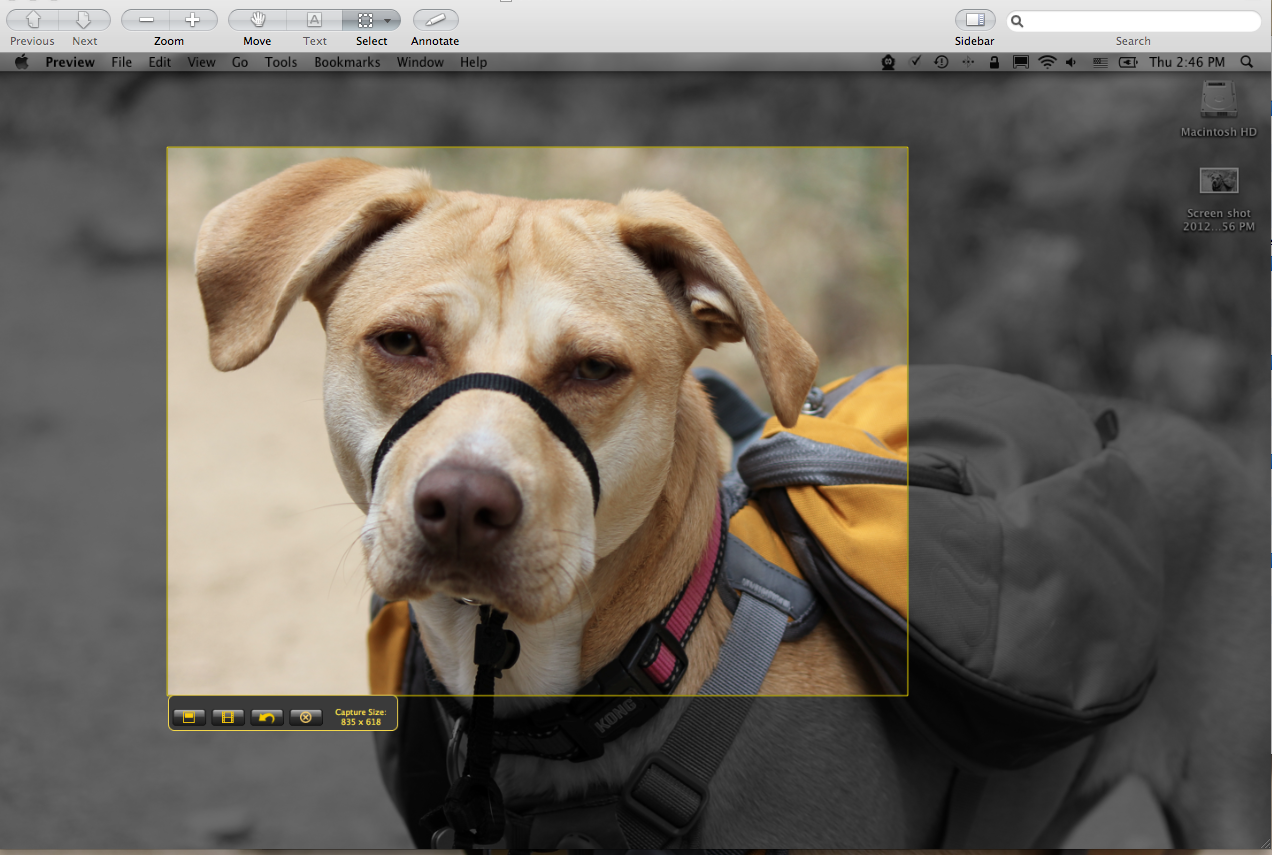1272x855 pixels.
Task: Click the display monitor menu bar icon
Action: pyautogui.click(x=1020, y=62)
